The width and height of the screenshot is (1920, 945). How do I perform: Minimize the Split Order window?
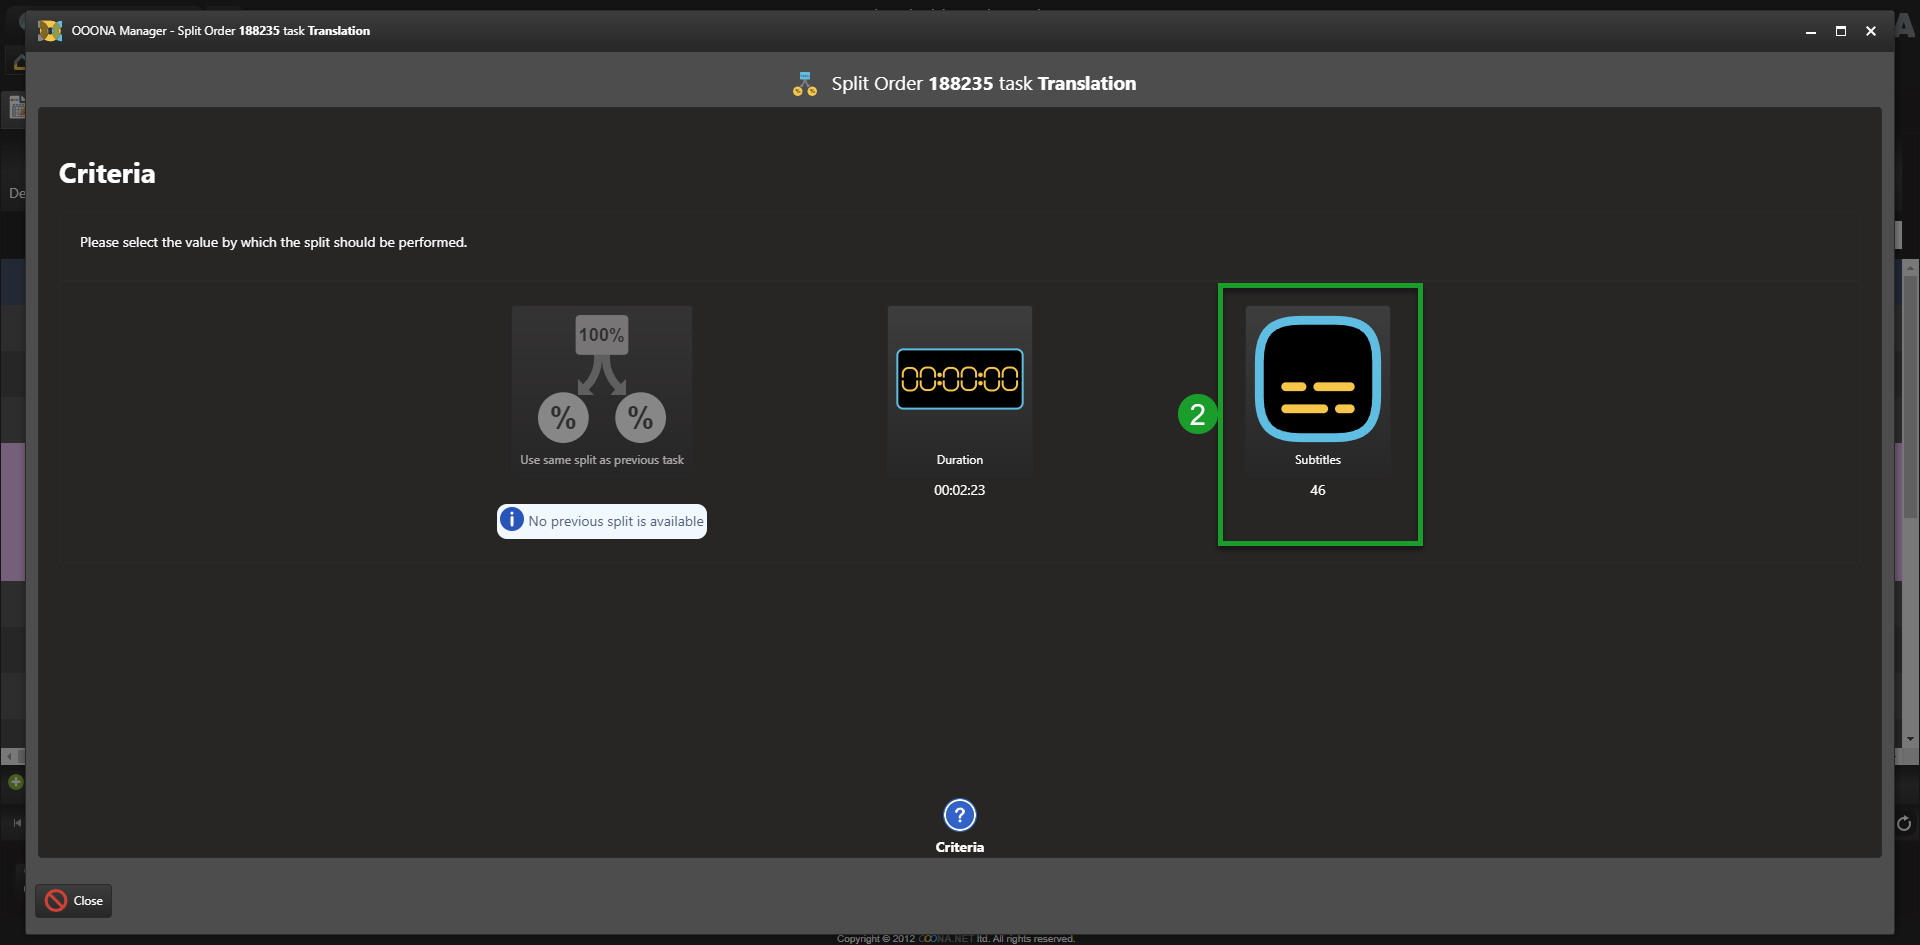1810,31
